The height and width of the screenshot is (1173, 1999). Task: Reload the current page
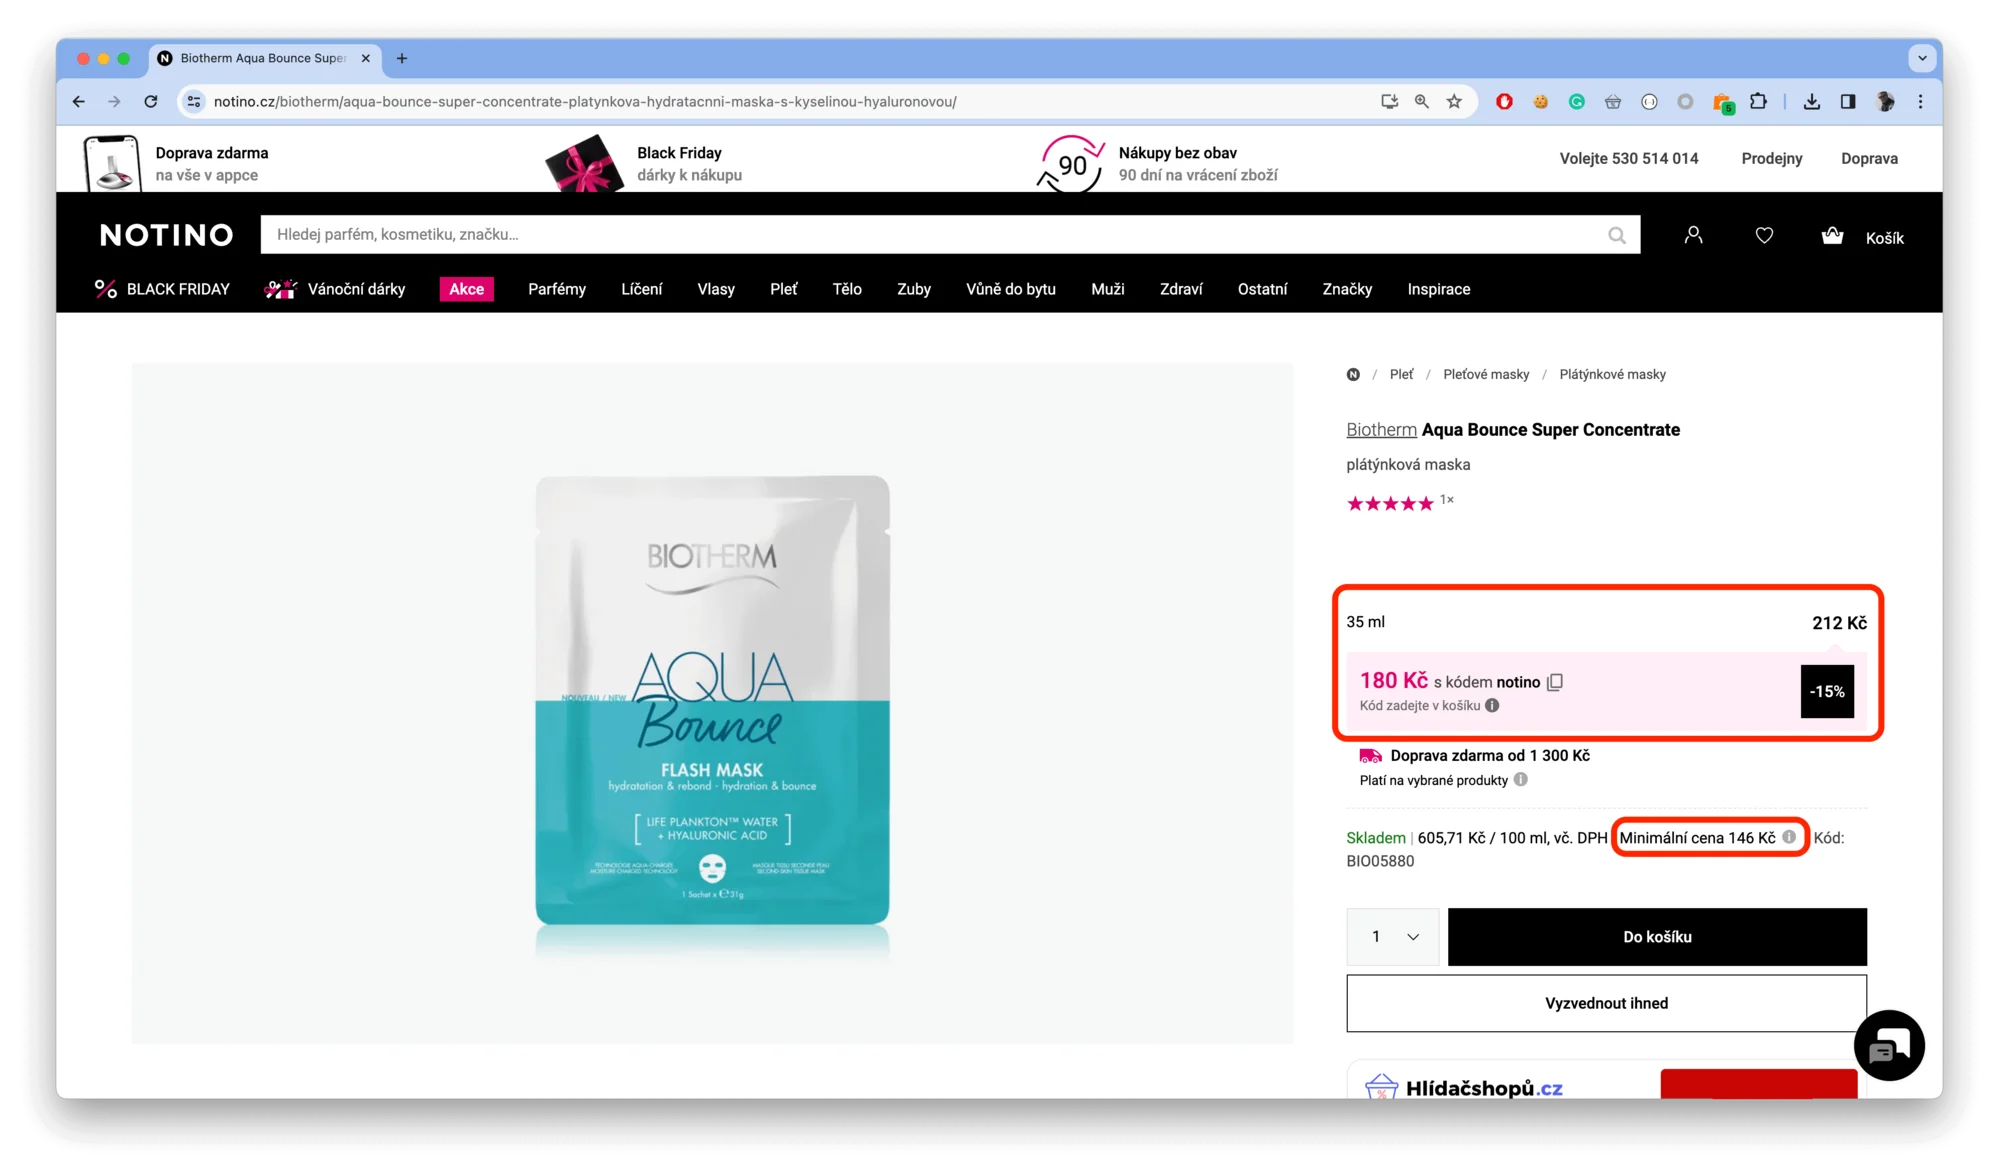click(x=150, y=101)
